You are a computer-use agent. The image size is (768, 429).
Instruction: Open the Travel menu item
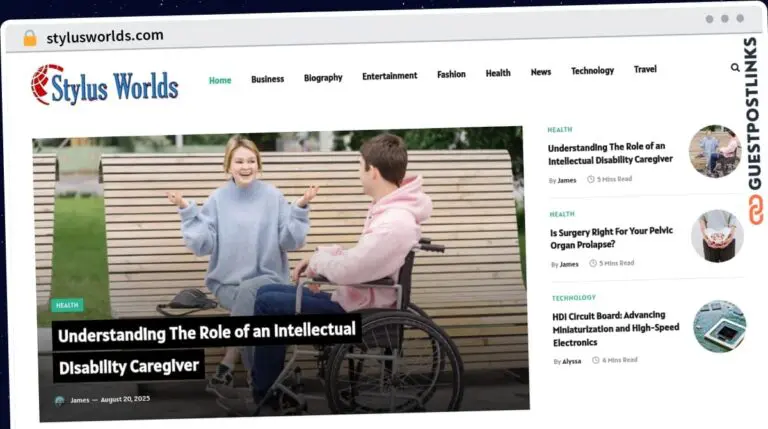645,69
